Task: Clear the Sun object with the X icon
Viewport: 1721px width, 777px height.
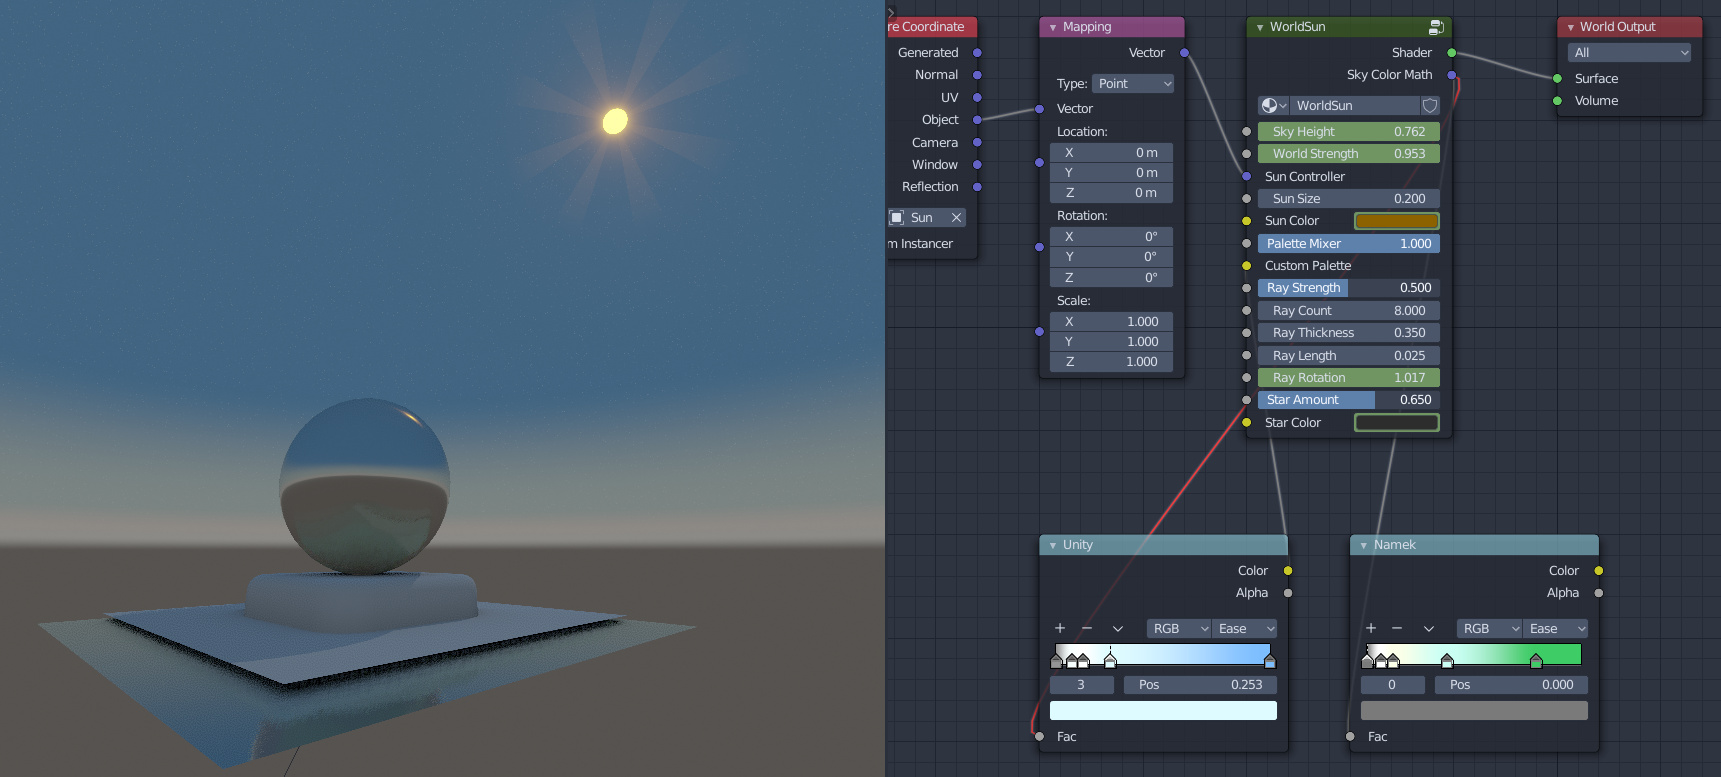Action: coord(956,218)
